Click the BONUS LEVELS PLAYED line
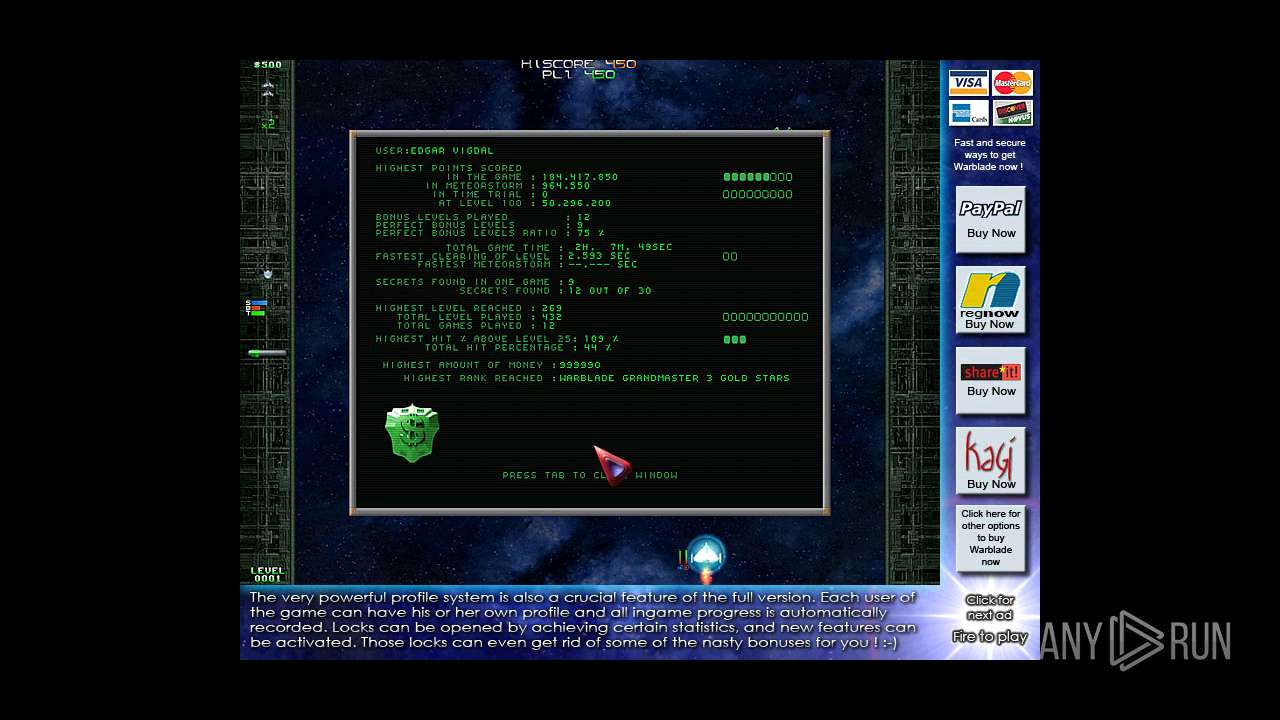The image size is (1280, 720). [483, 217]
